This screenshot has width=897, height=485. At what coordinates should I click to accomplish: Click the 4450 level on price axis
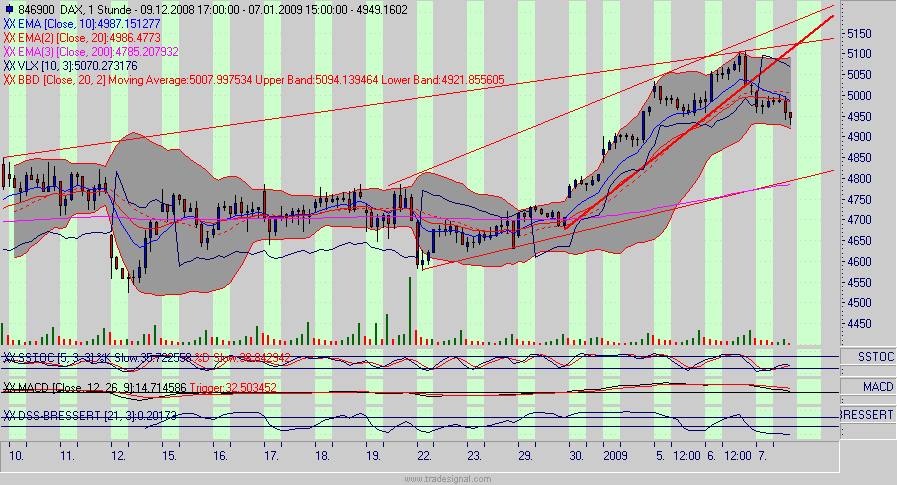[859, 324]
